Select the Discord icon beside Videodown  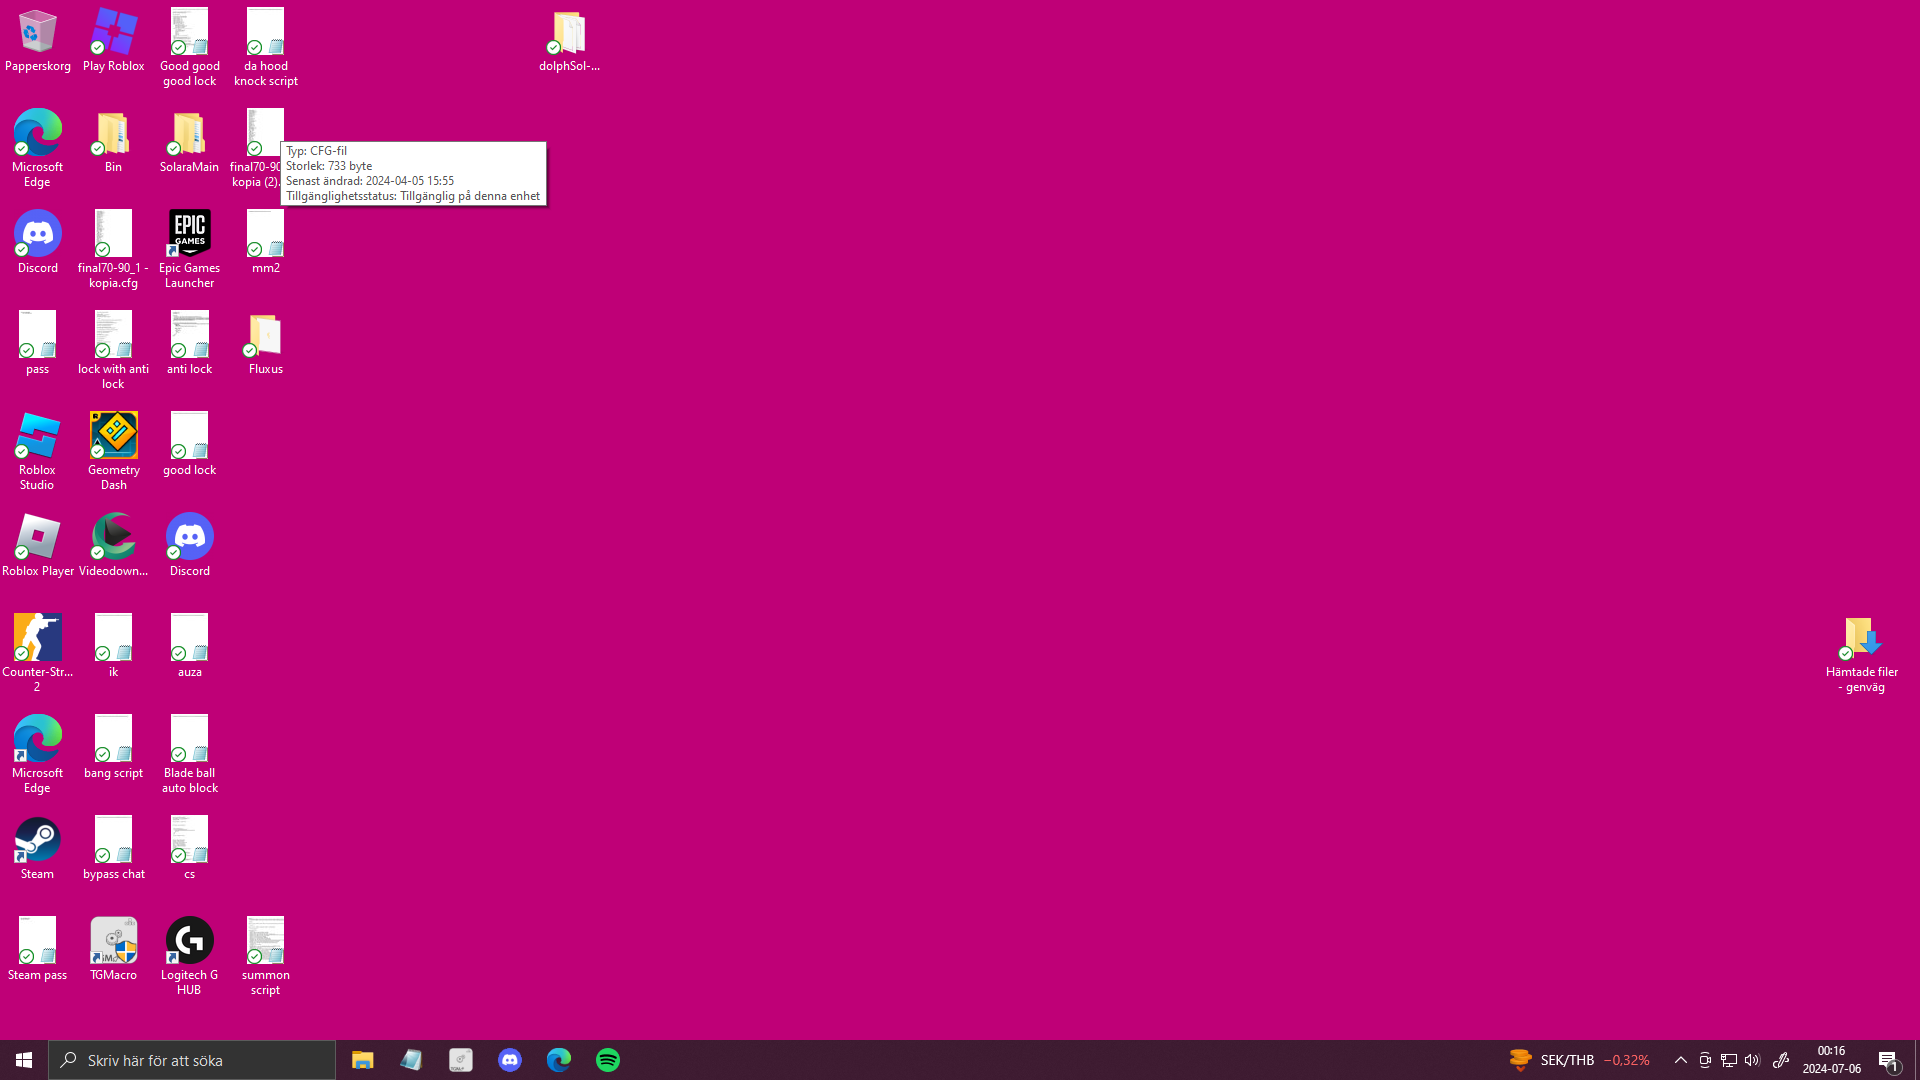(189, 546)
